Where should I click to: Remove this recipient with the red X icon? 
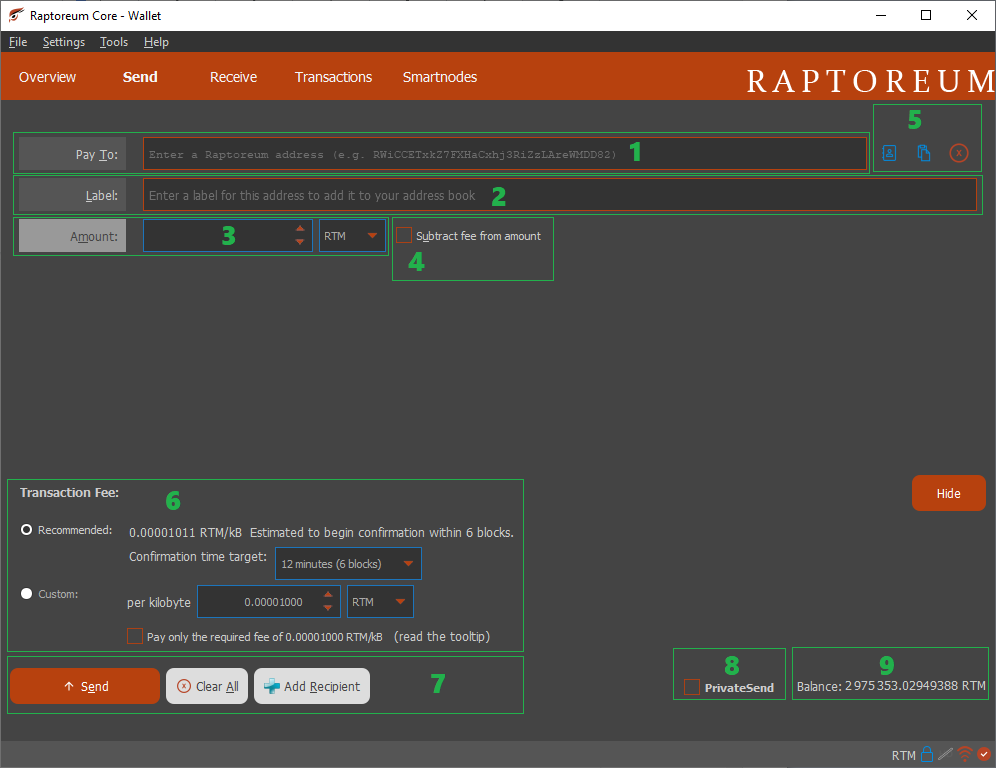coord(958,153)
